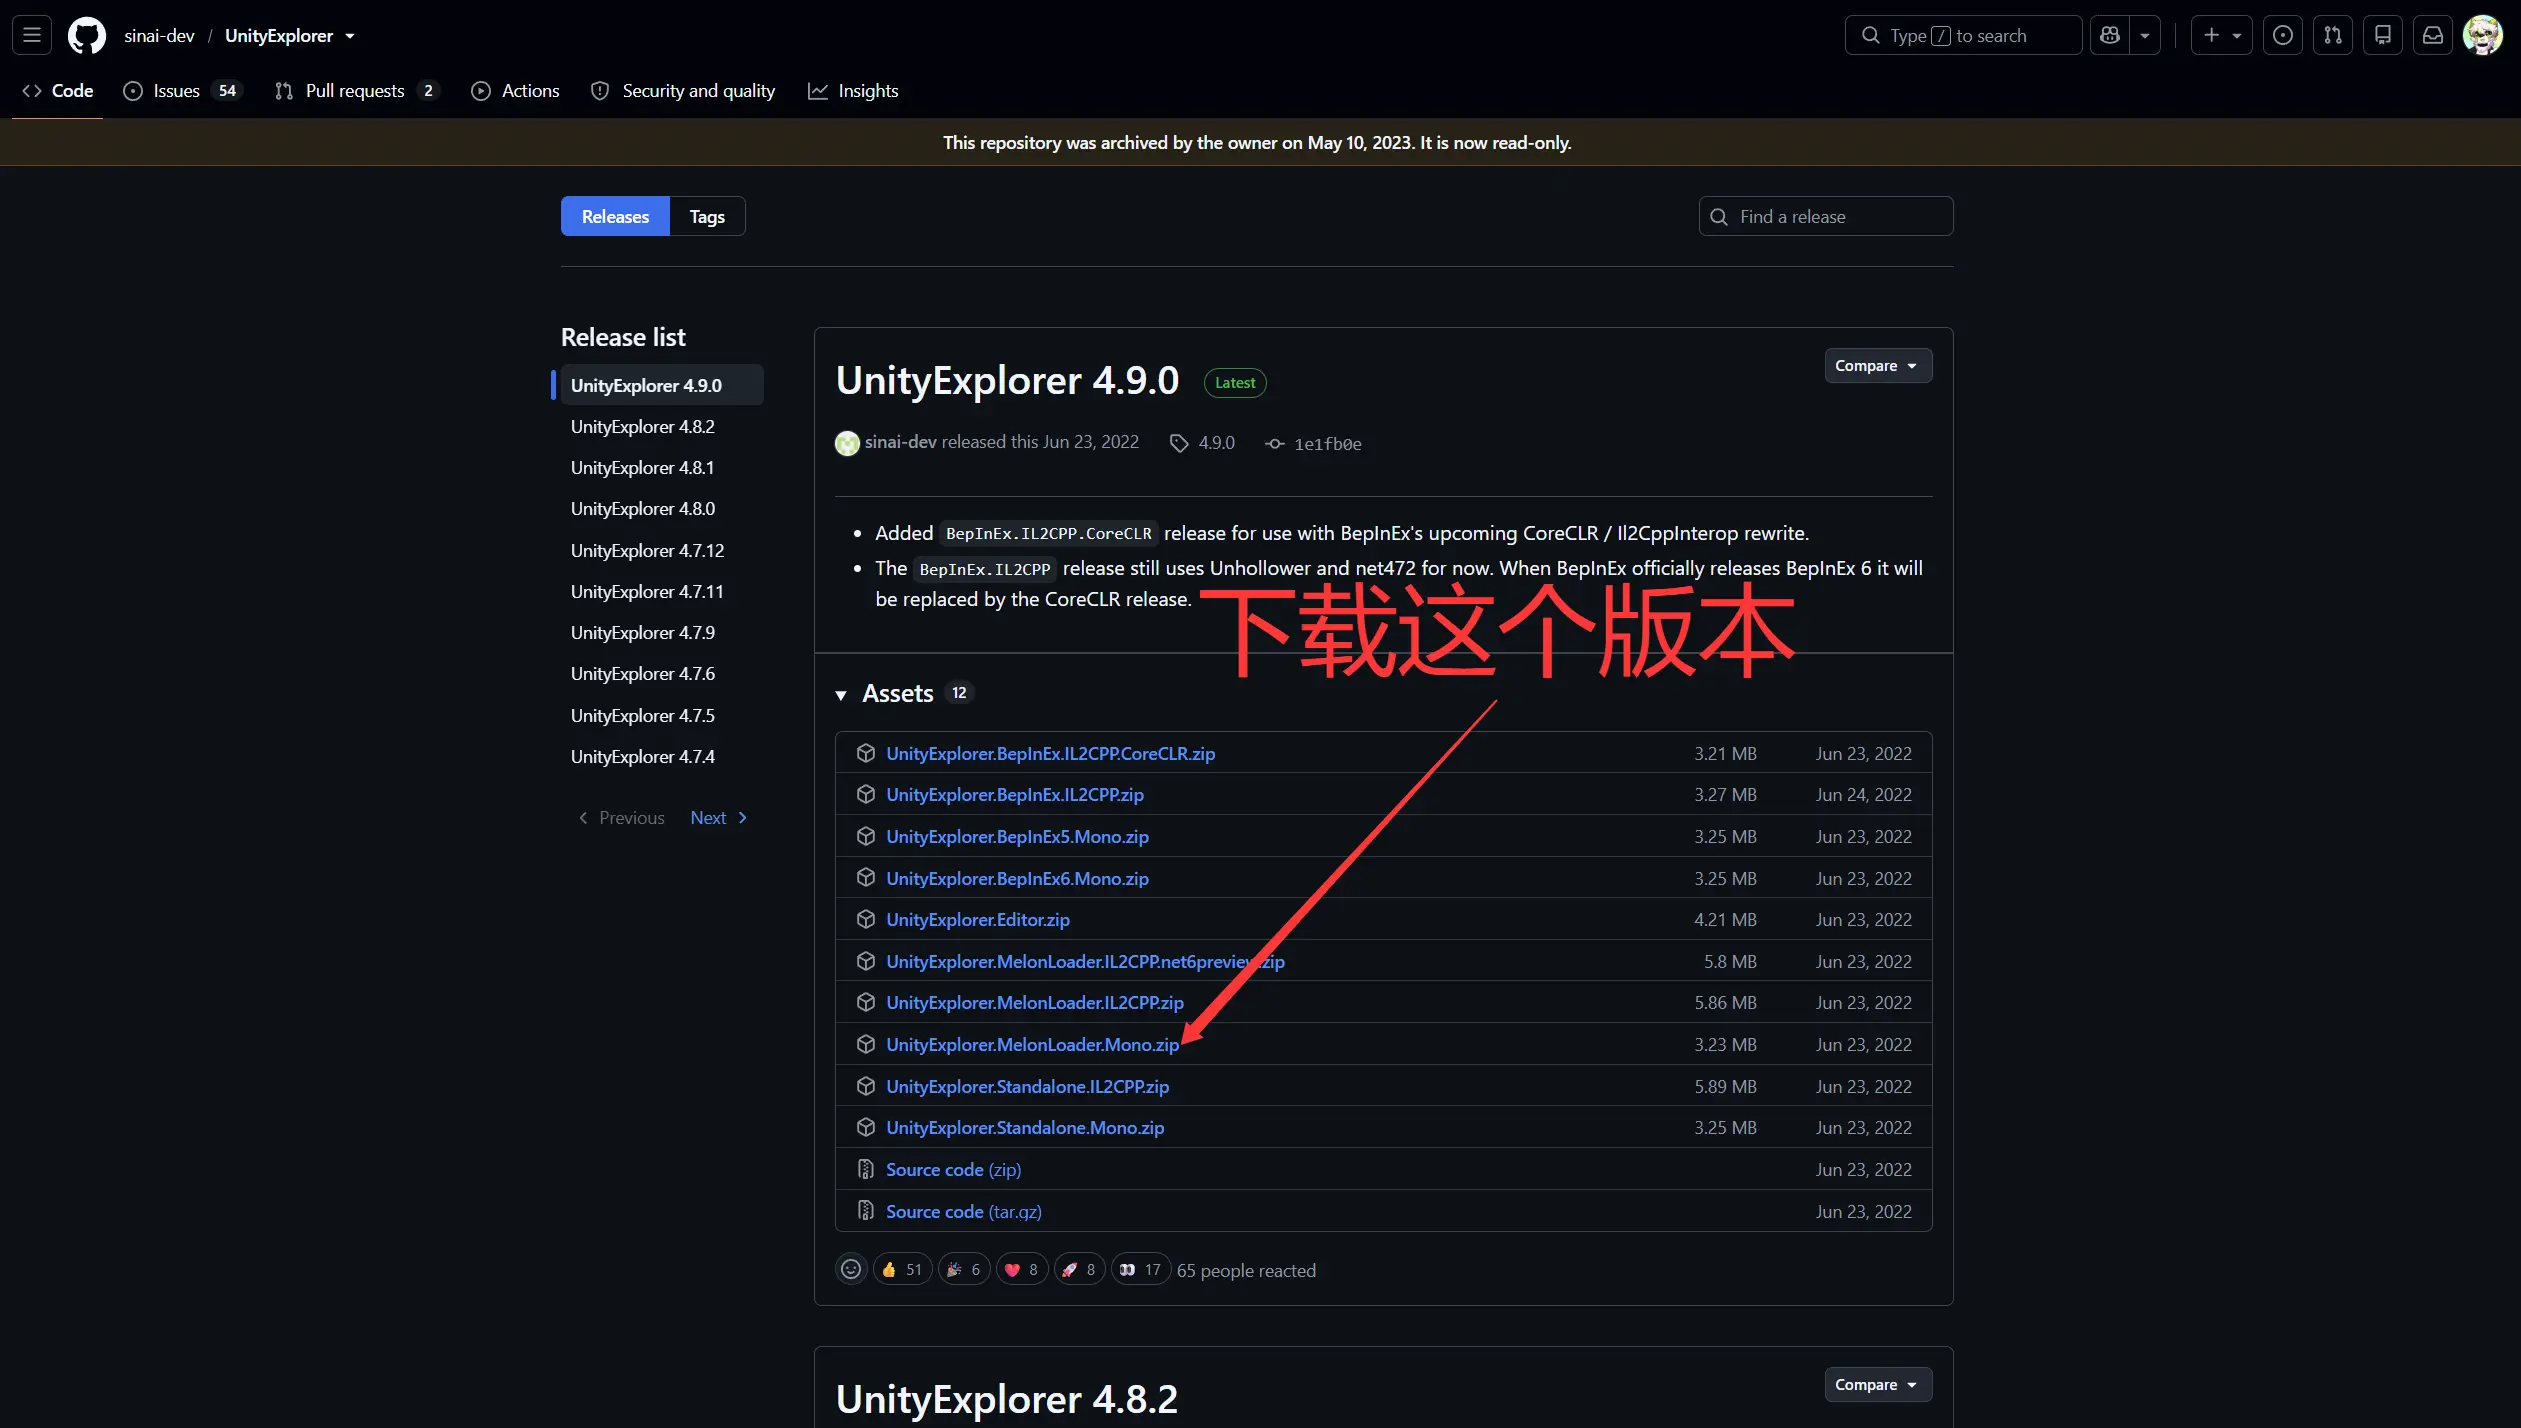Click the rocket reaction with 8
The width and height of the screenshot is (2521, 1428).
click(1080, 1270)
